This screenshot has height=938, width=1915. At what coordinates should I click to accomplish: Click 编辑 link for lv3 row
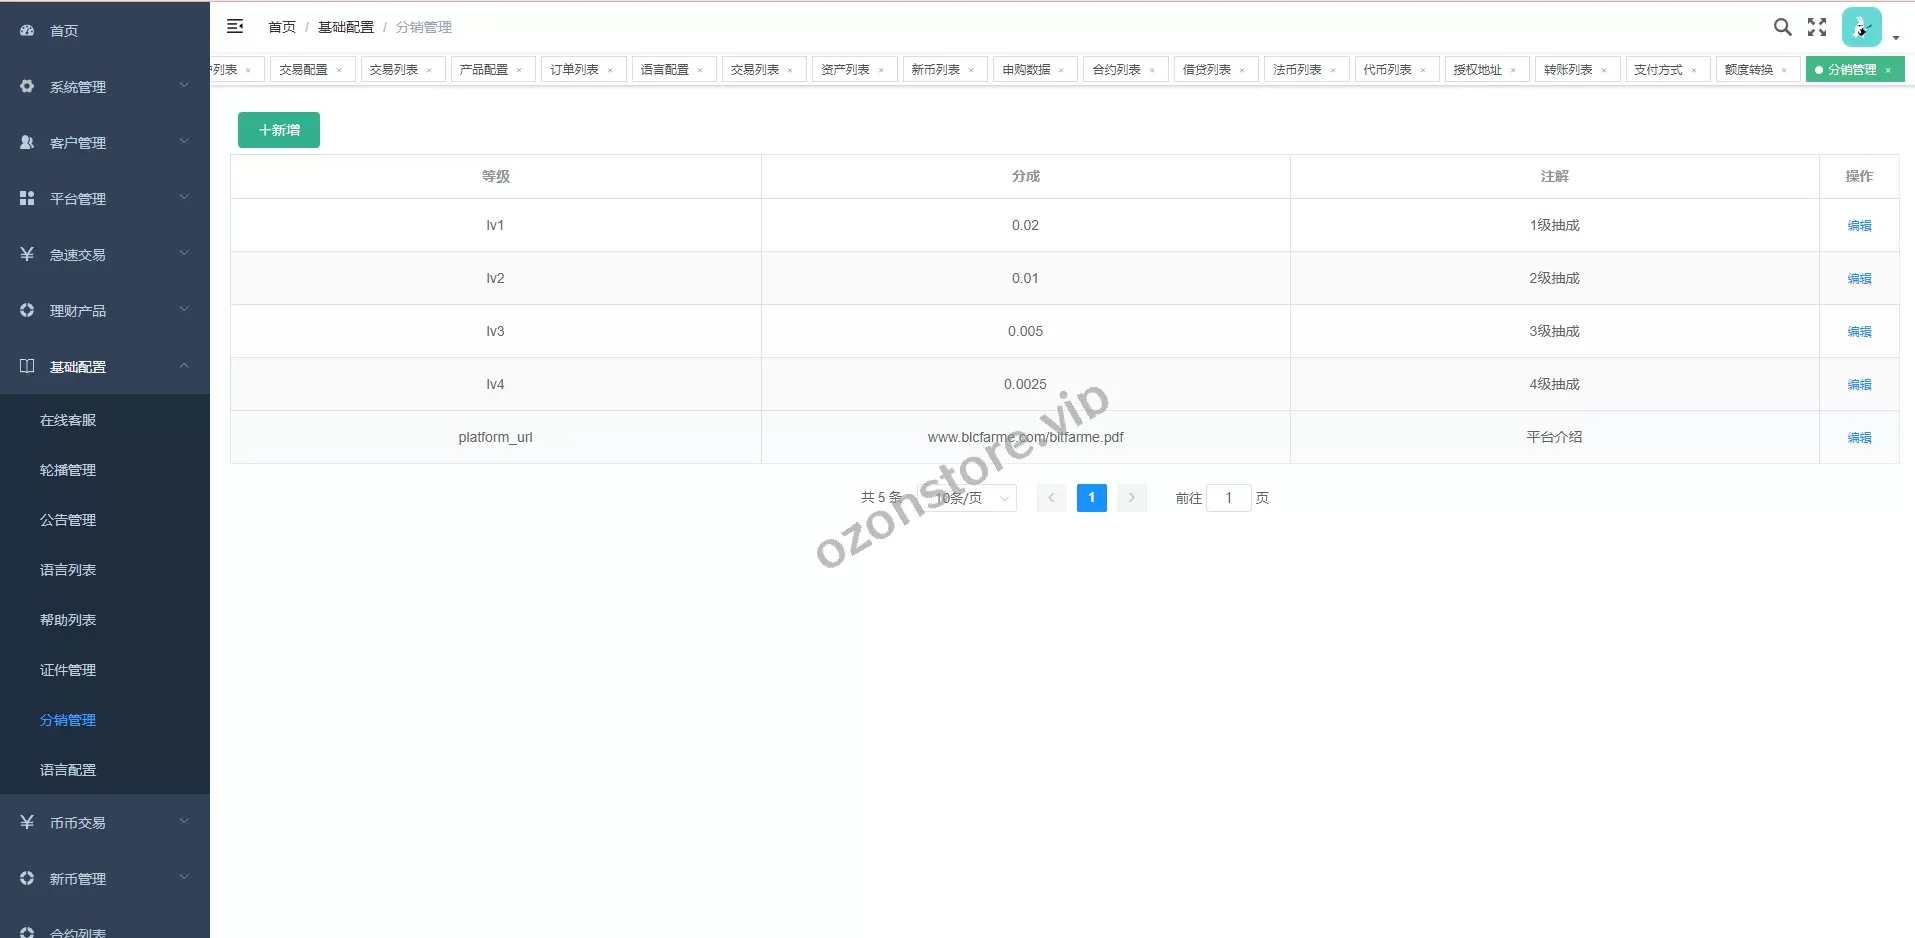[x=1859, y=332]
